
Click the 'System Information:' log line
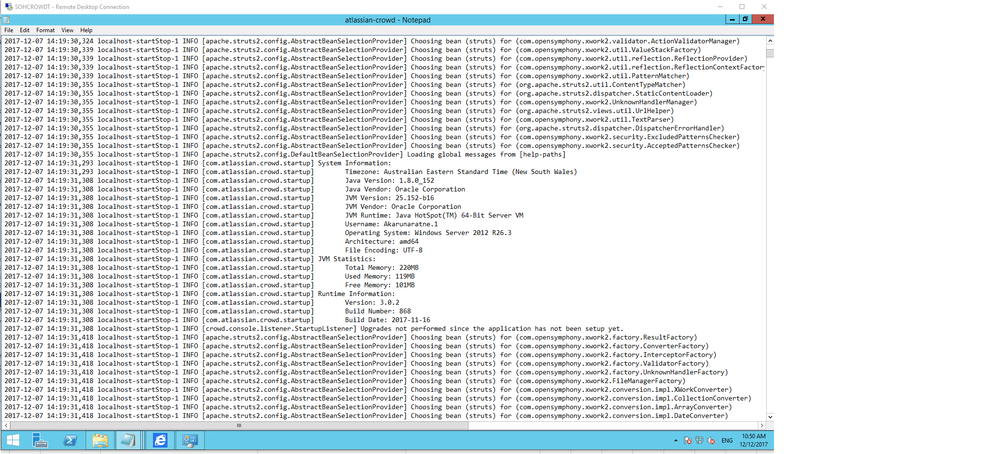coord(354,163)
